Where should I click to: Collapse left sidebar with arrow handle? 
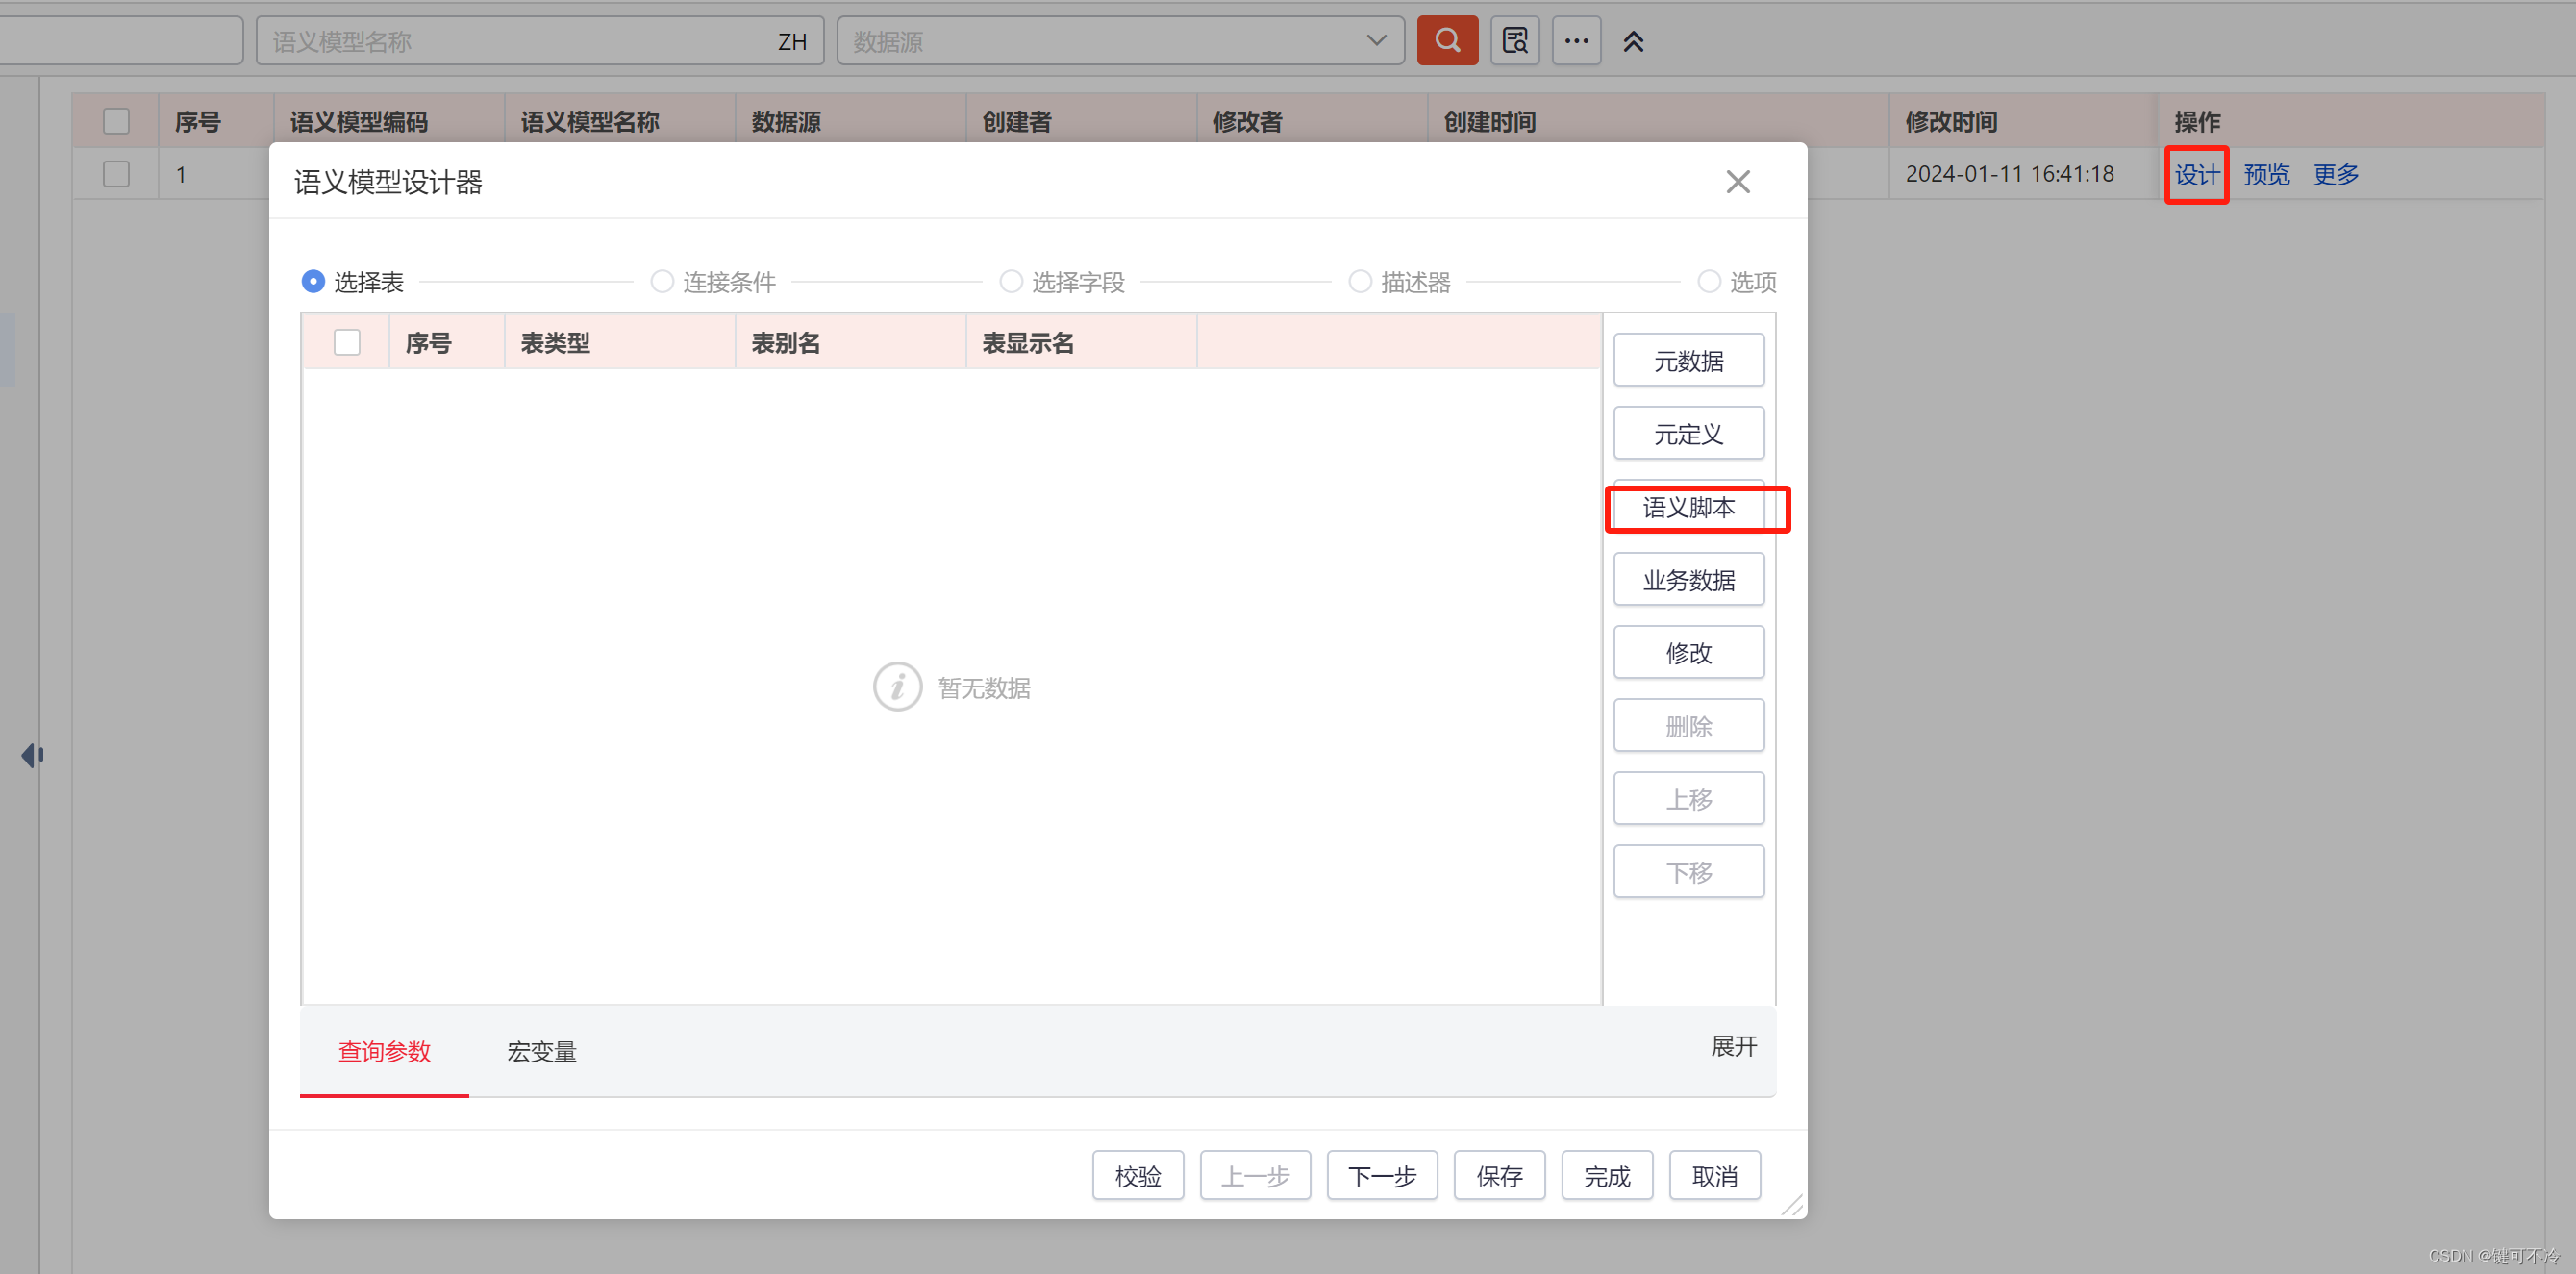32,755
